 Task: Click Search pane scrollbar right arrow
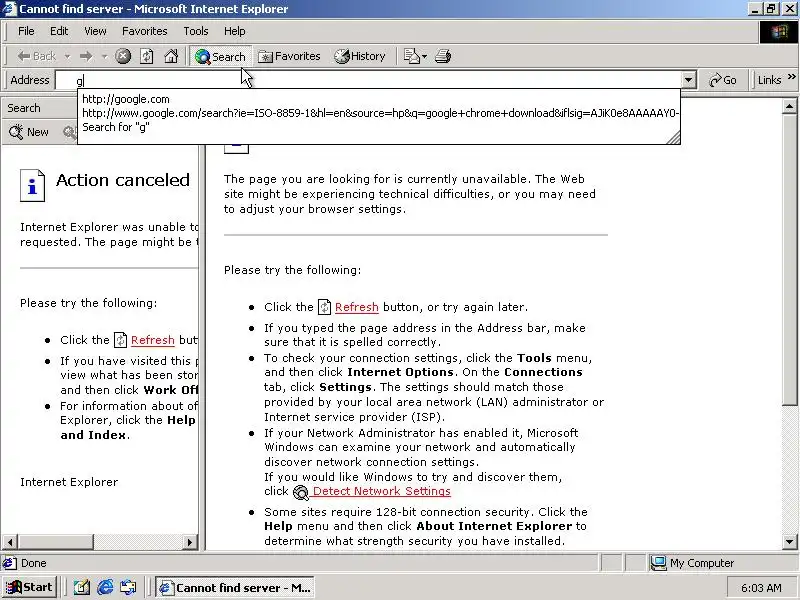(190, 542)
